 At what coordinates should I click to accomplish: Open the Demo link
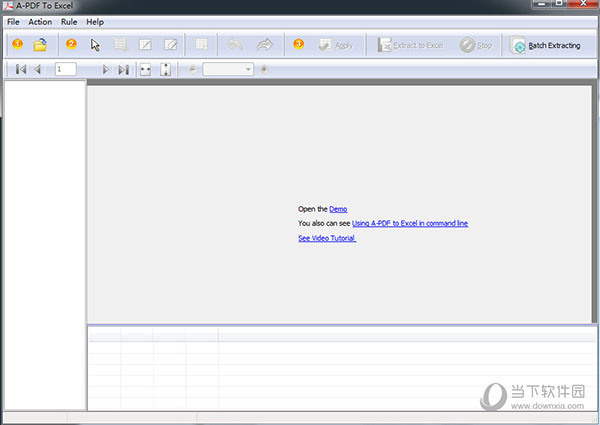coord(338,209)
